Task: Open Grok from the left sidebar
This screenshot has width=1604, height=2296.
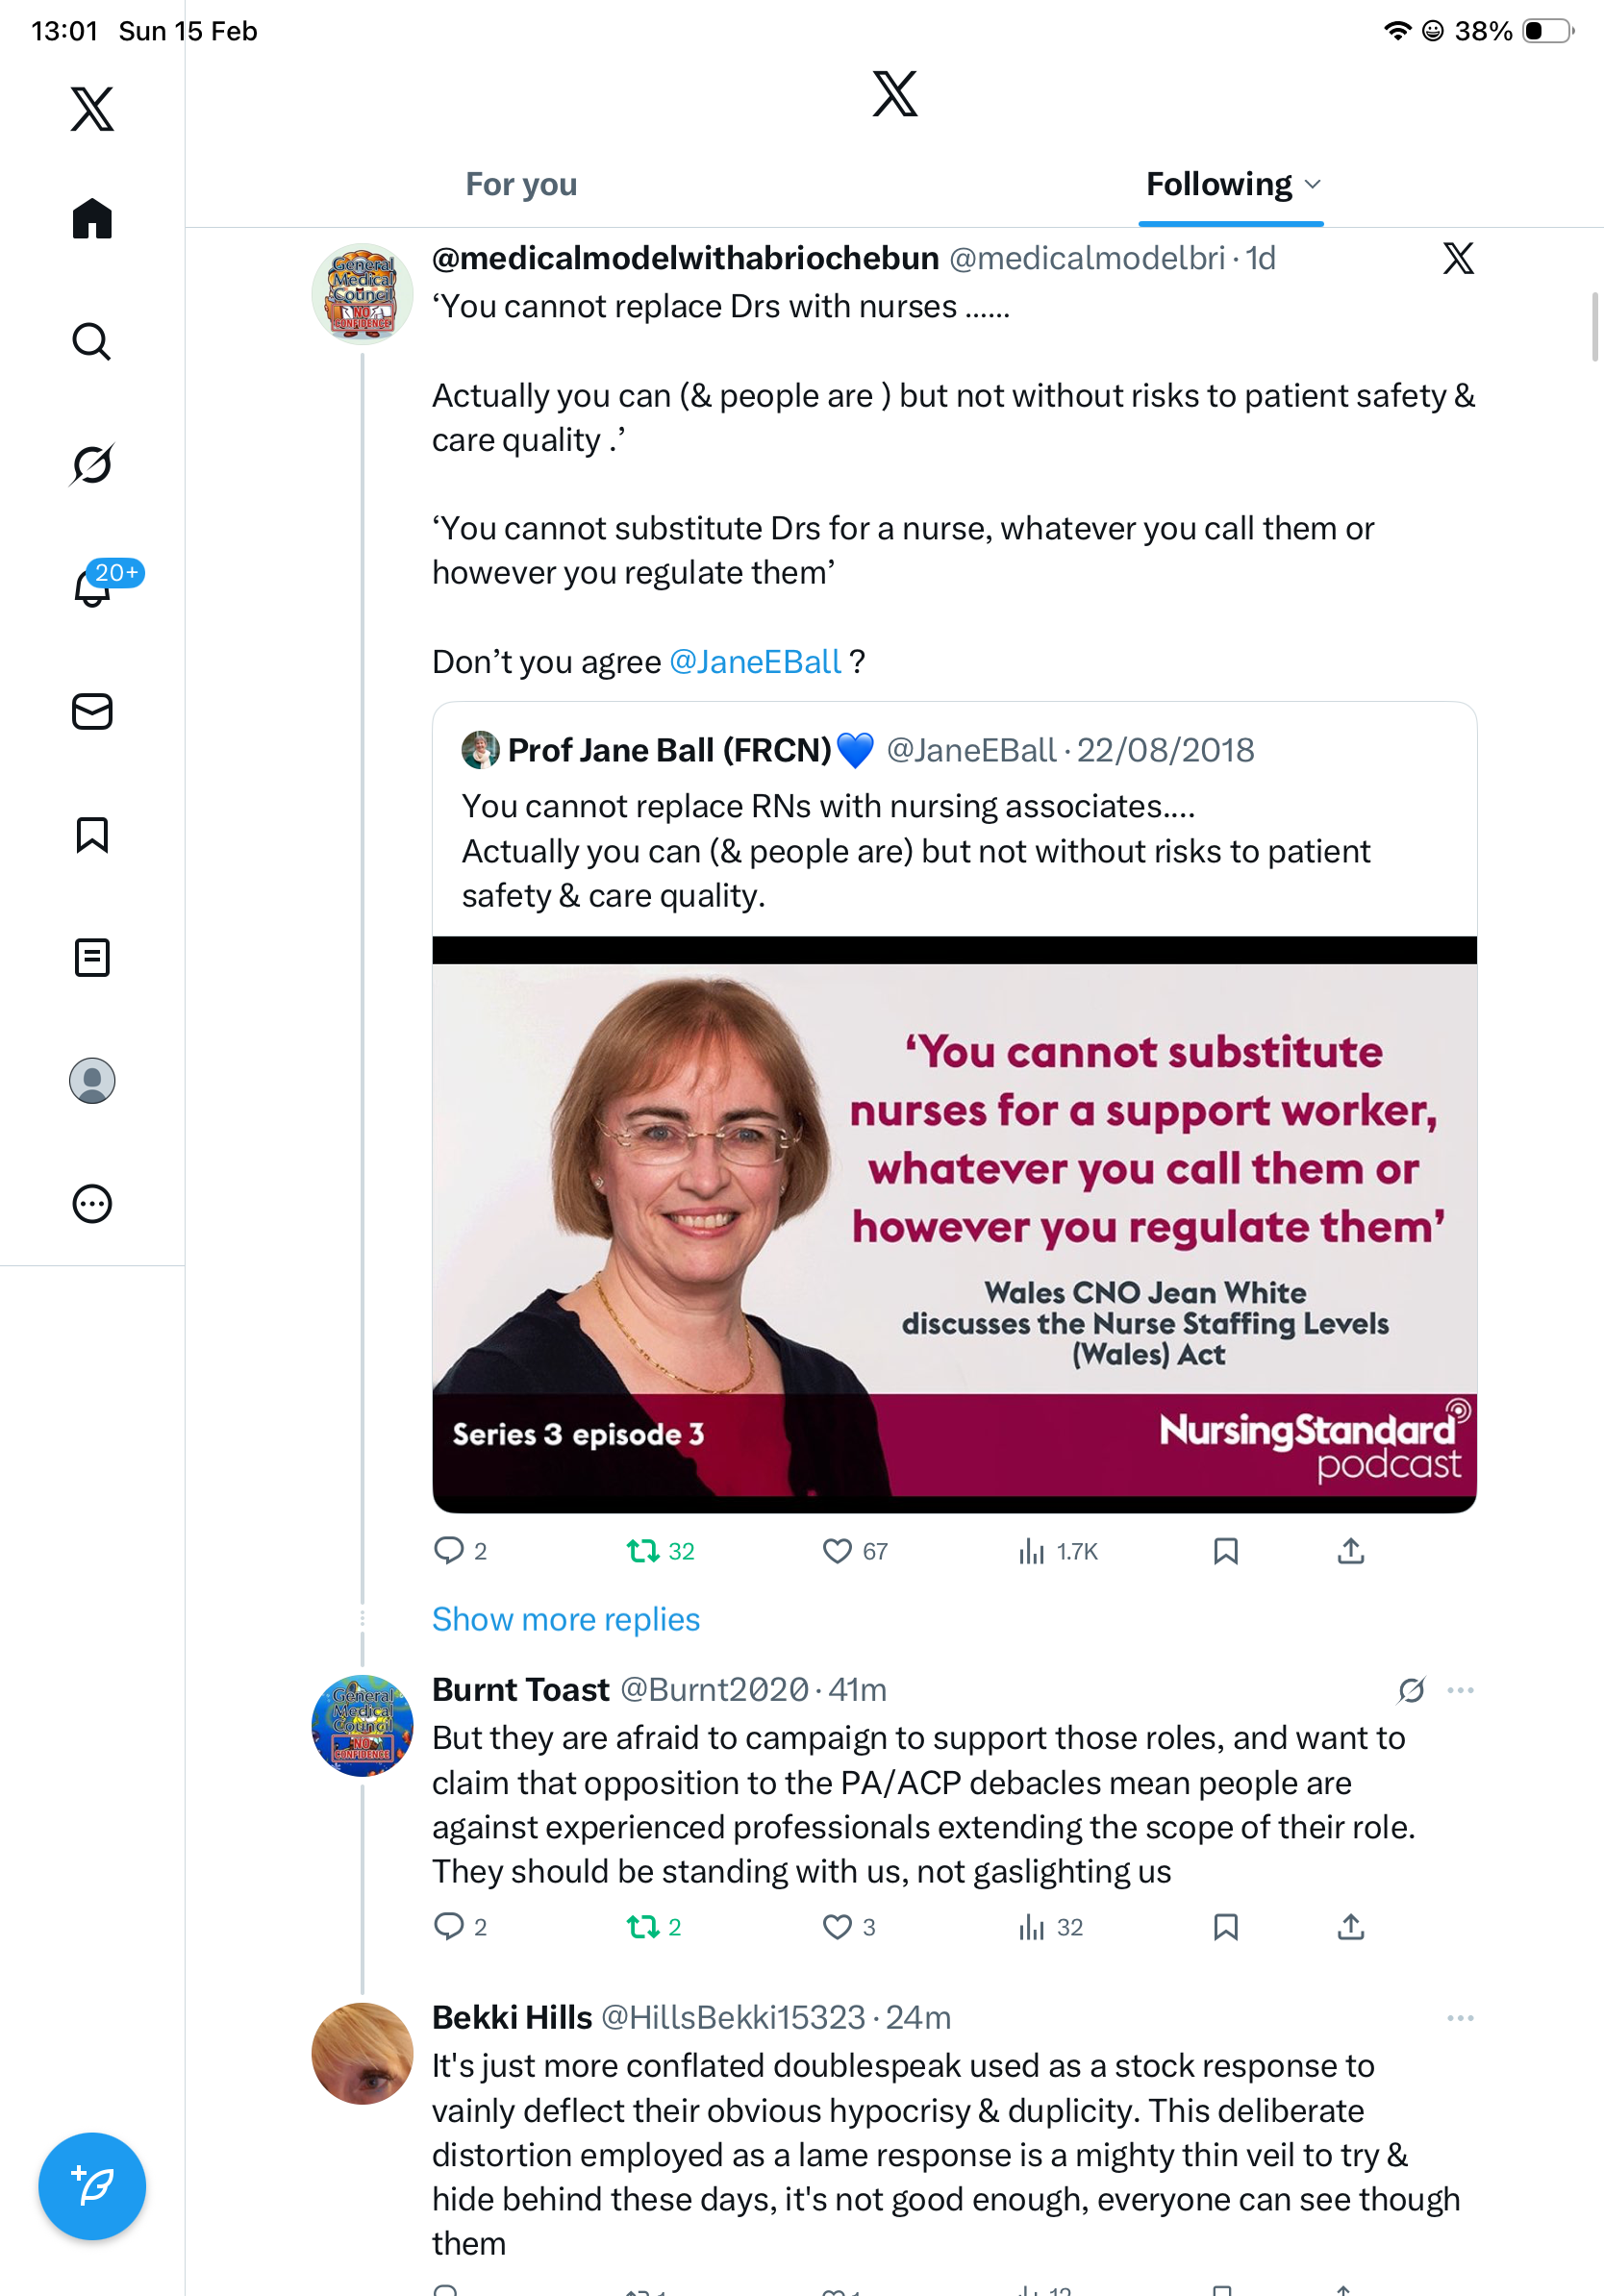Action: [x=92, y=464]
